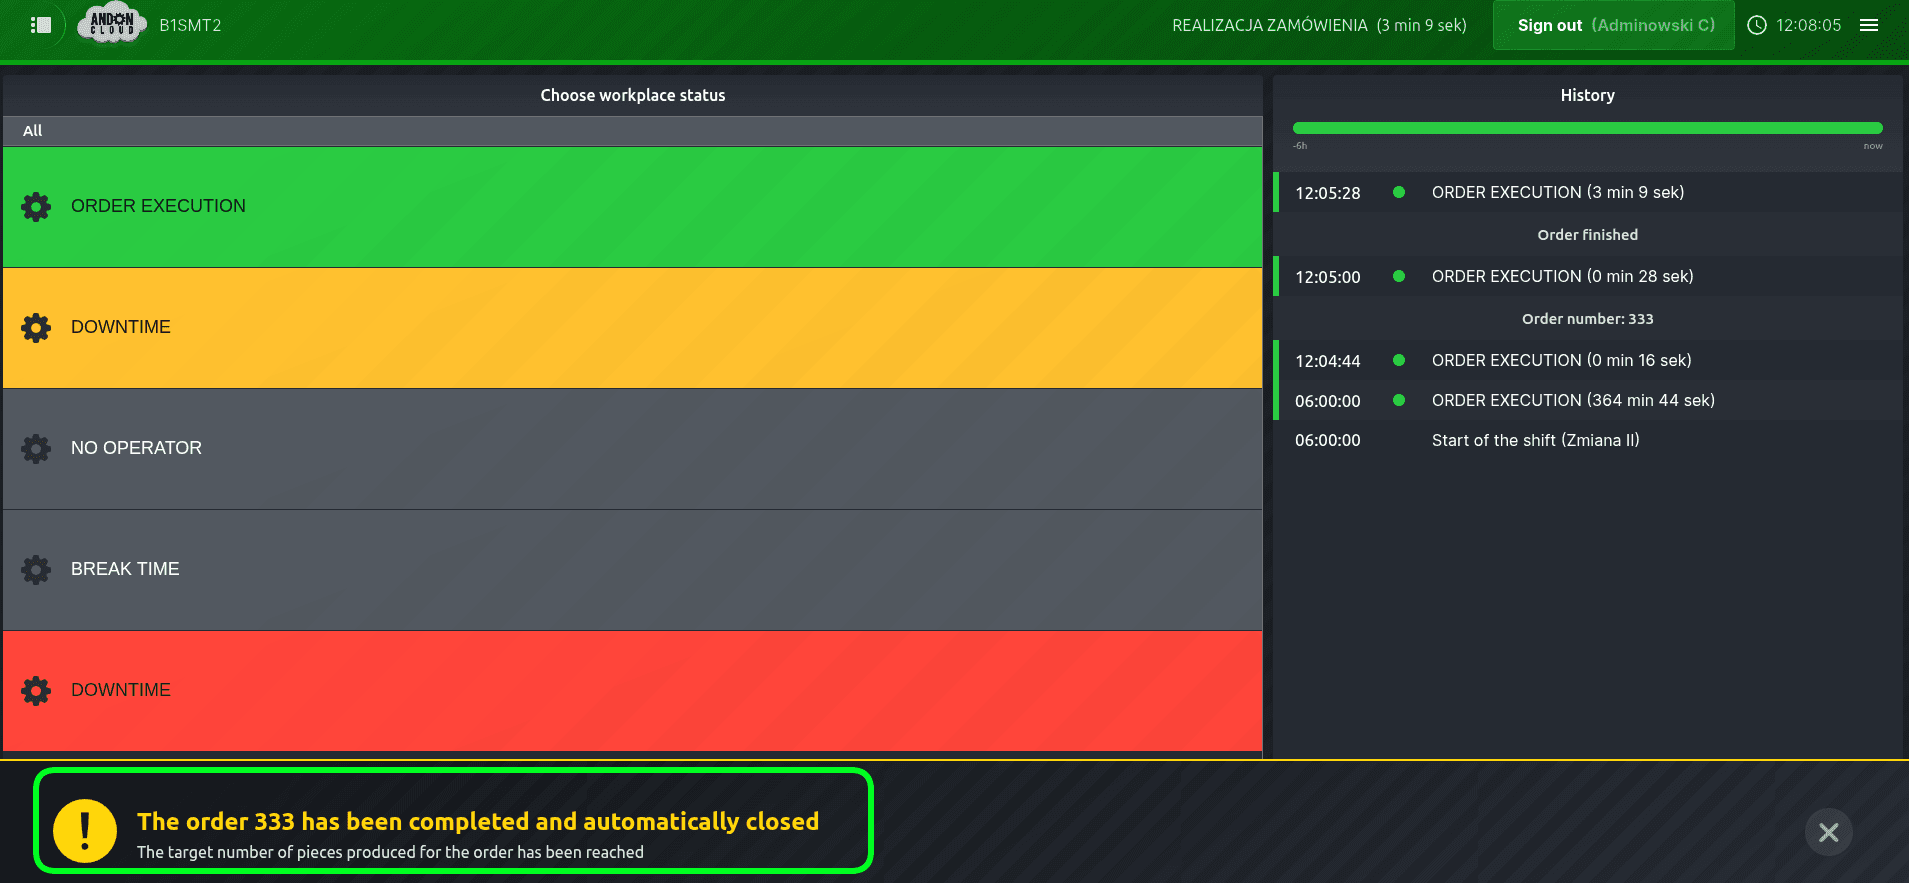
Task: Click gear icon on ORDER EXECUTION row
Action: 36,207
